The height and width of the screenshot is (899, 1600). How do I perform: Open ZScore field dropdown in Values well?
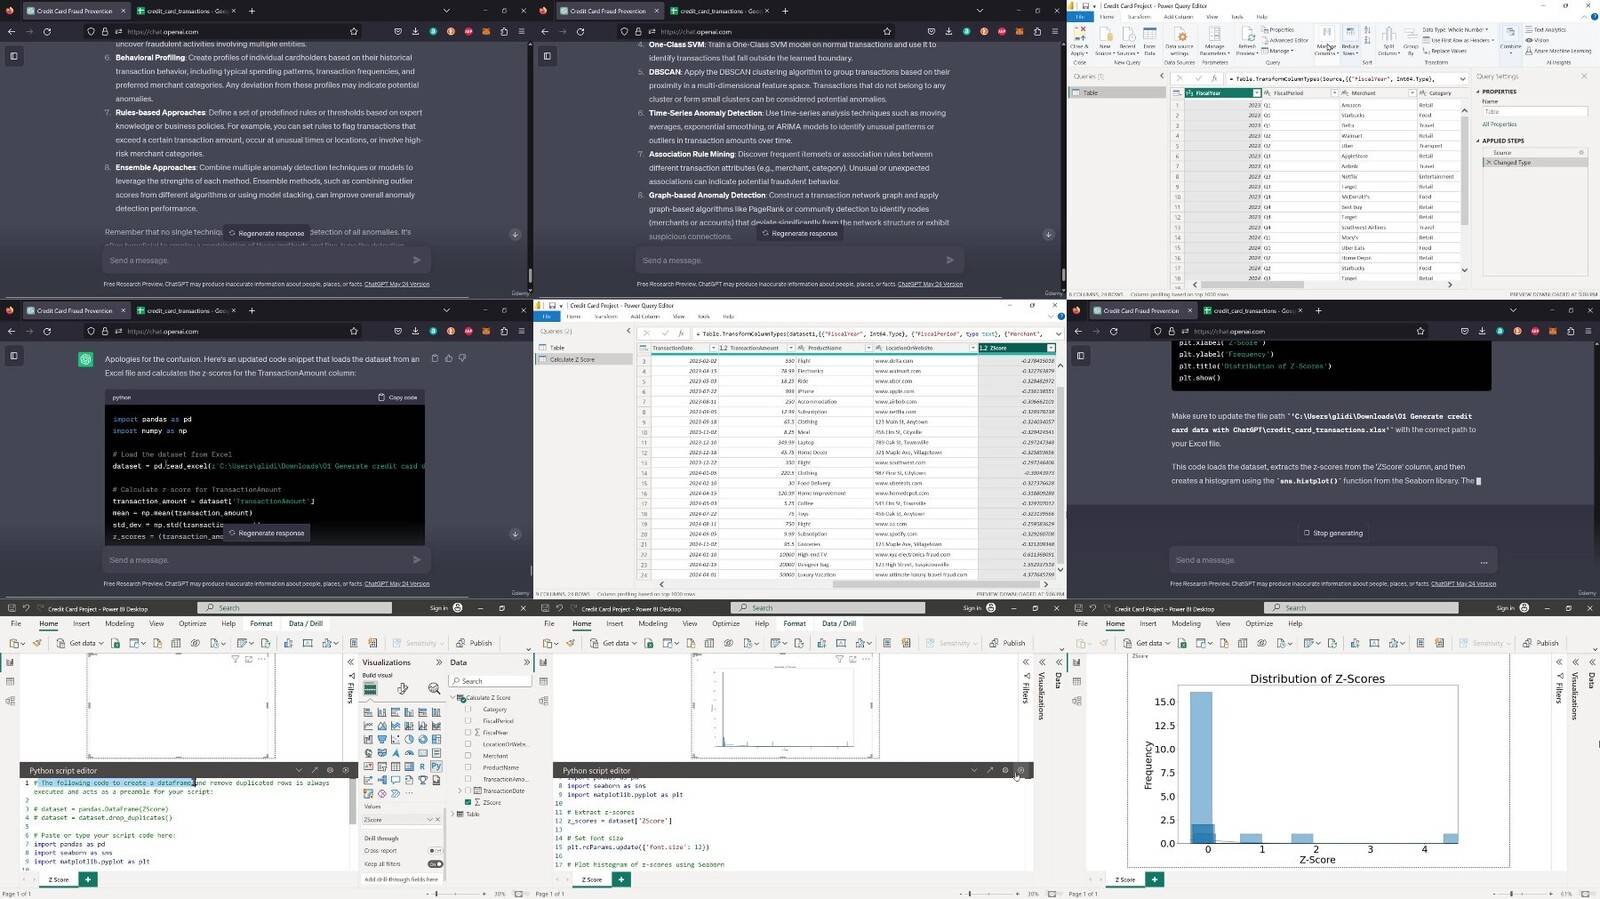pos(430,820)
